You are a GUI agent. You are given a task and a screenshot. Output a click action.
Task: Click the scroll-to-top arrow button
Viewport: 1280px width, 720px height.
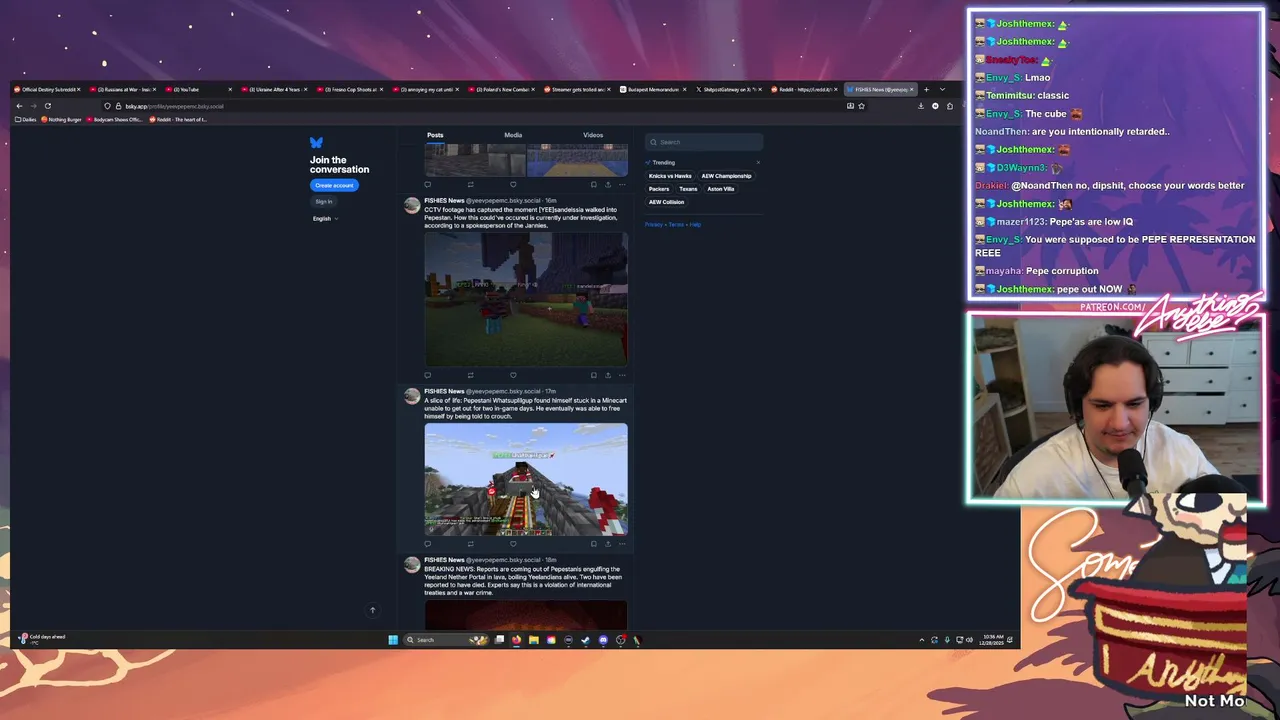pyautogui.click(x=372, y=610)
